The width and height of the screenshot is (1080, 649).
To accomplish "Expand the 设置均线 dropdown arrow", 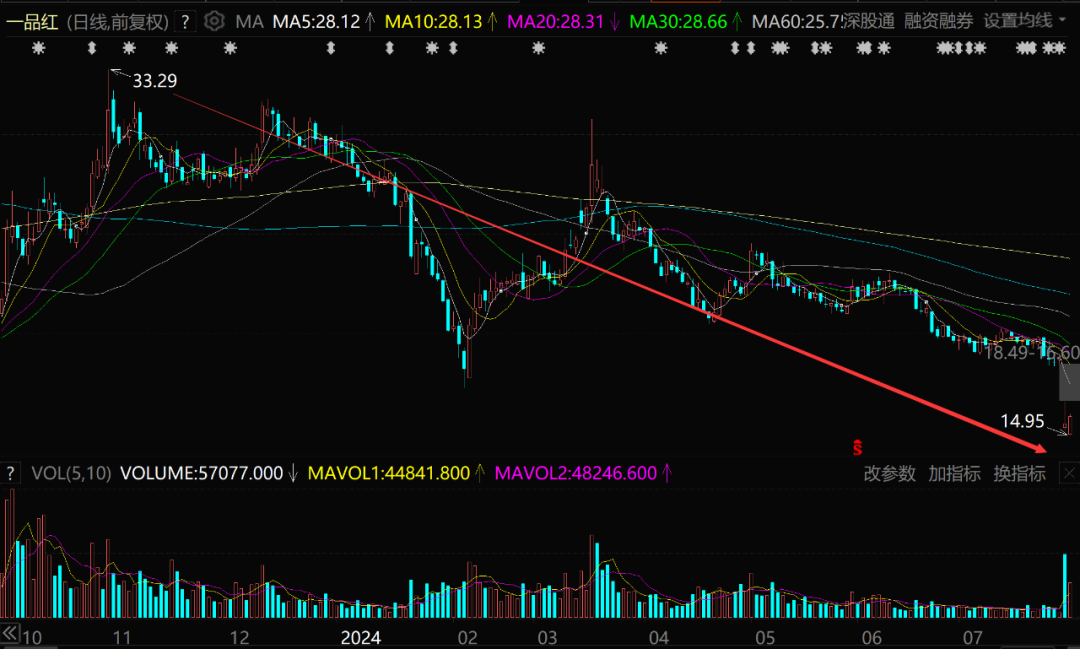I will click(1063, 21).
